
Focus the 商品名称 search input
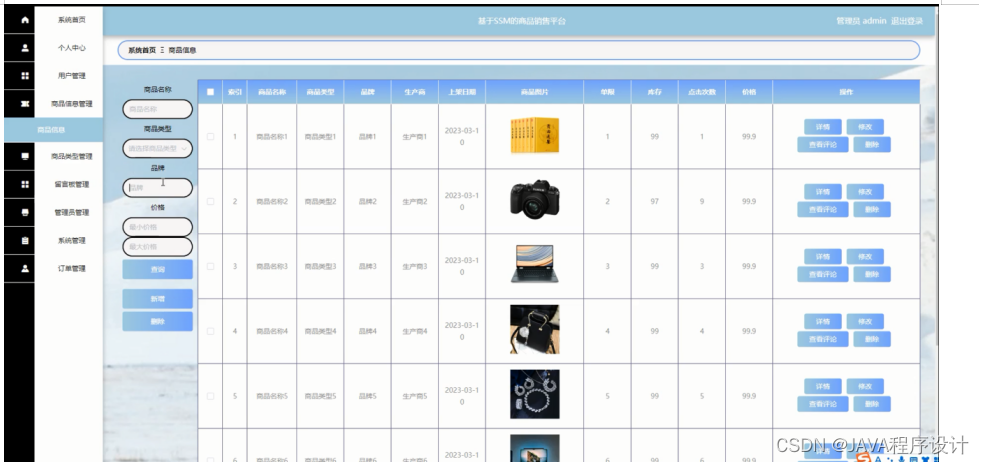coord(158,109)
